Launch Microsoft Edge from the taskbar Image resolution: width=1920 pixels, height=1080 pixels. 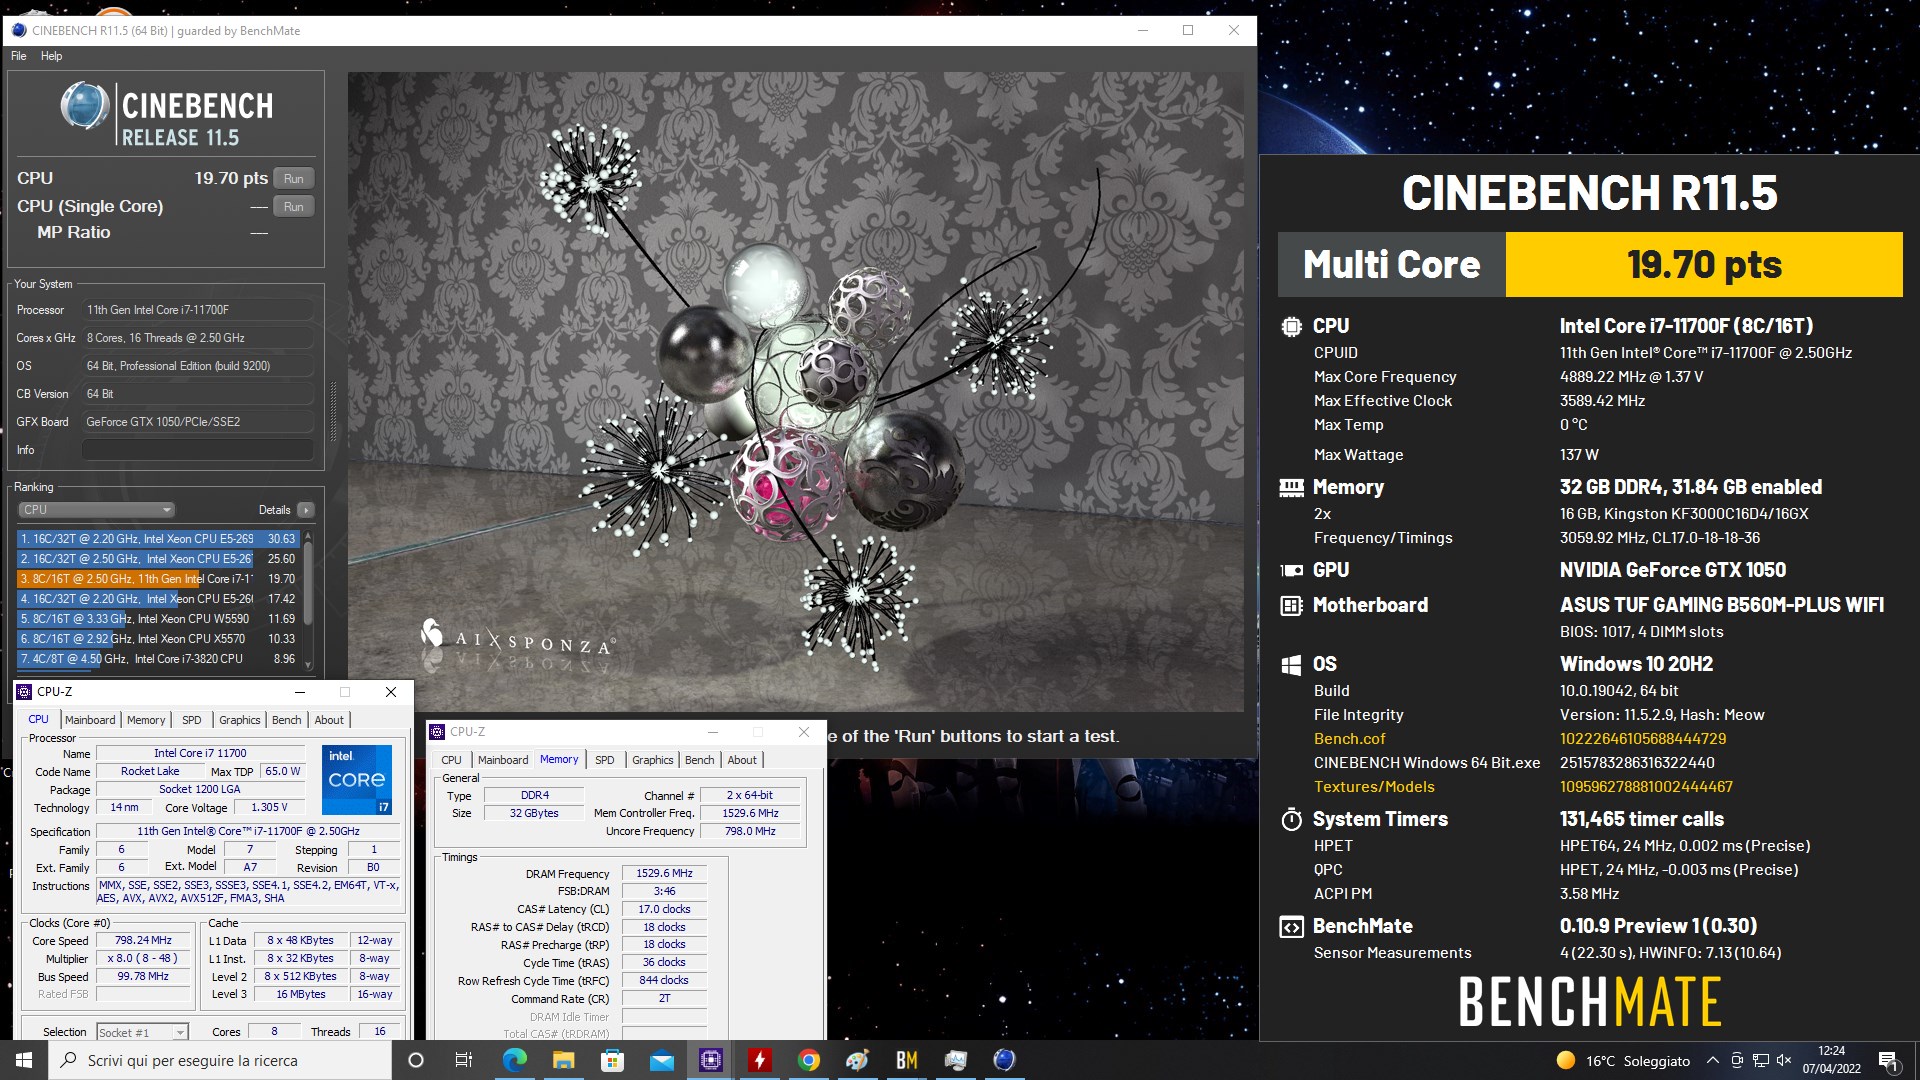pos(514,1060)
